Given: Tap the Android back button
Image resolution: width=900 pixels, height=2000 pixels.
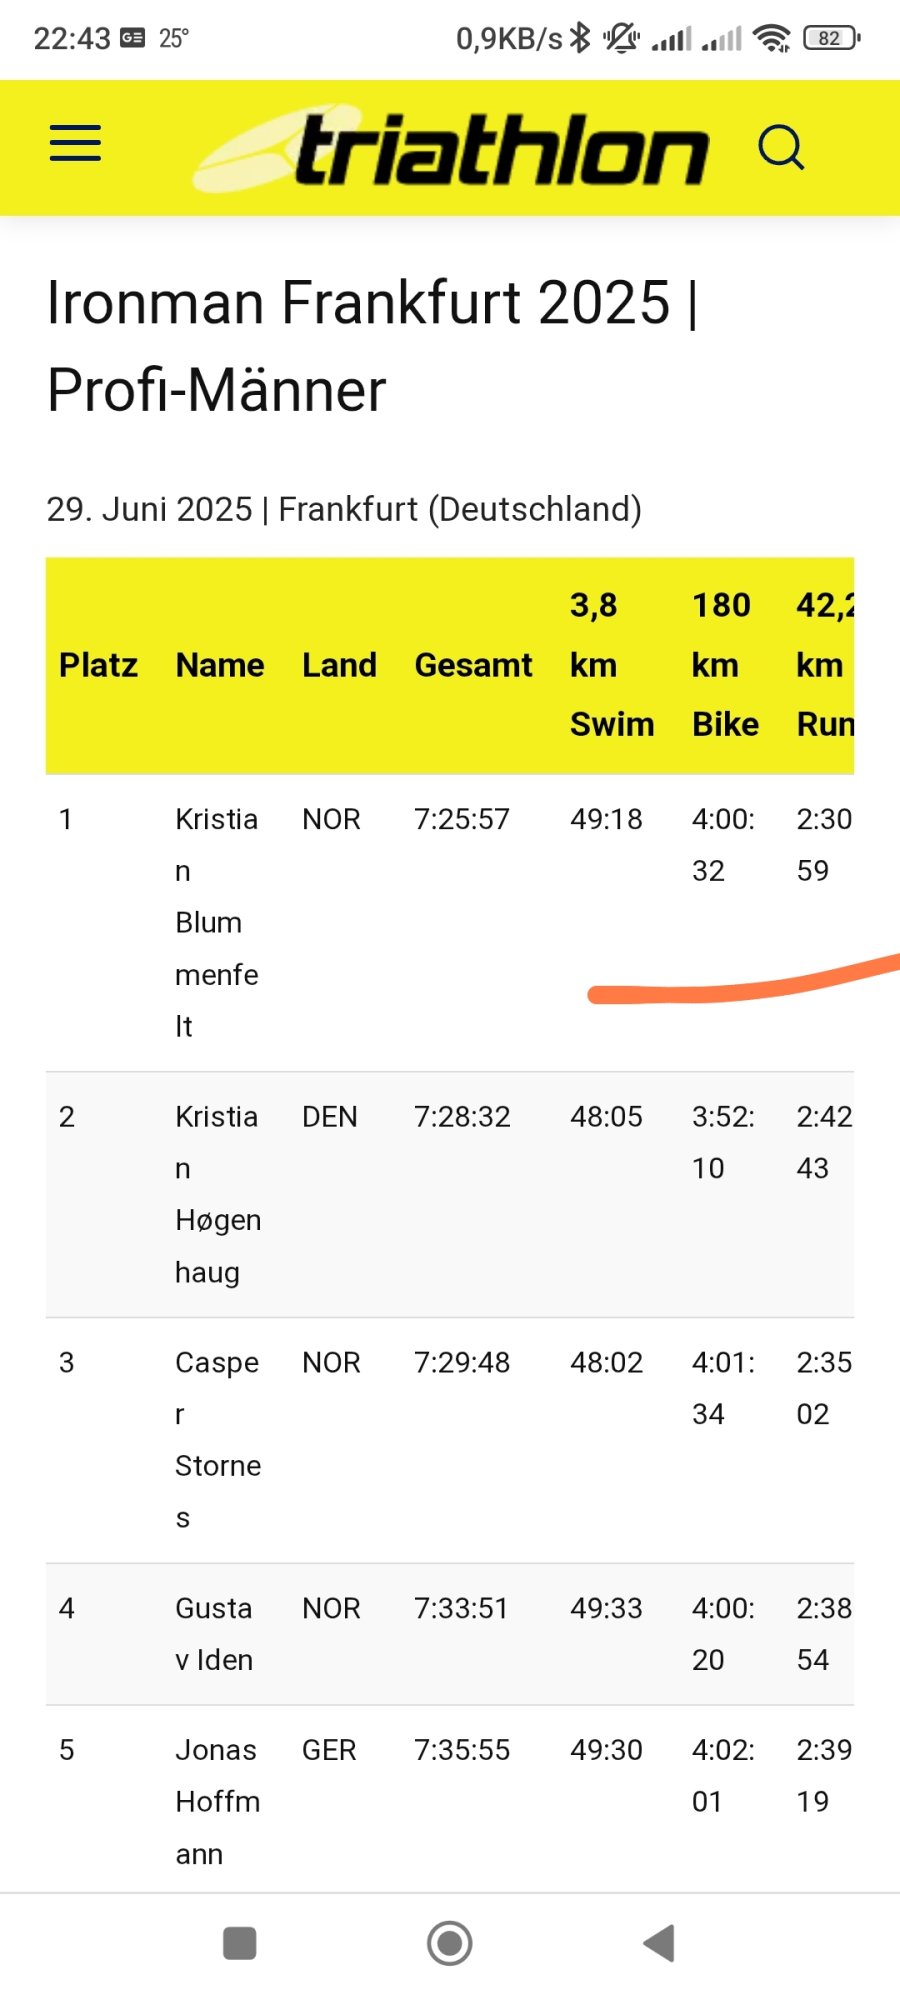Looking at the screenshot, I should (659, 1943).
